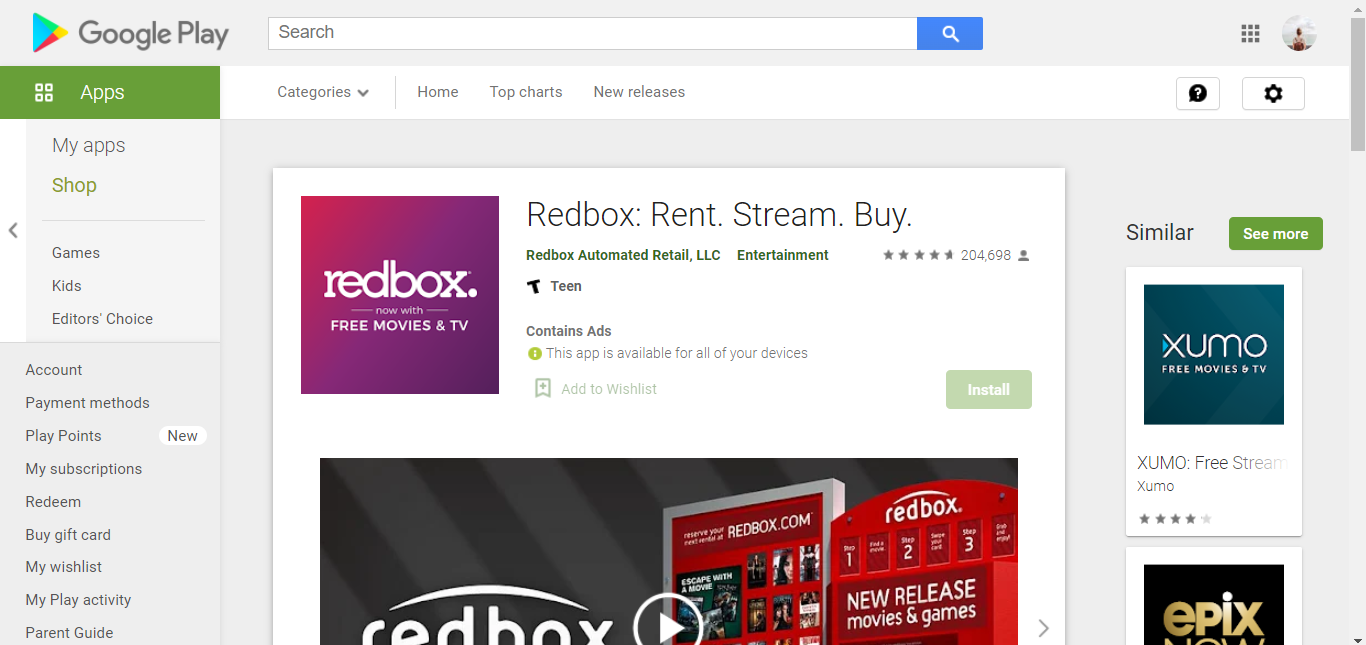The image size is (1366, 645).
Task: Advance screenshots with right arrow
Action: pyautogui.click(x=1043, y=628)
